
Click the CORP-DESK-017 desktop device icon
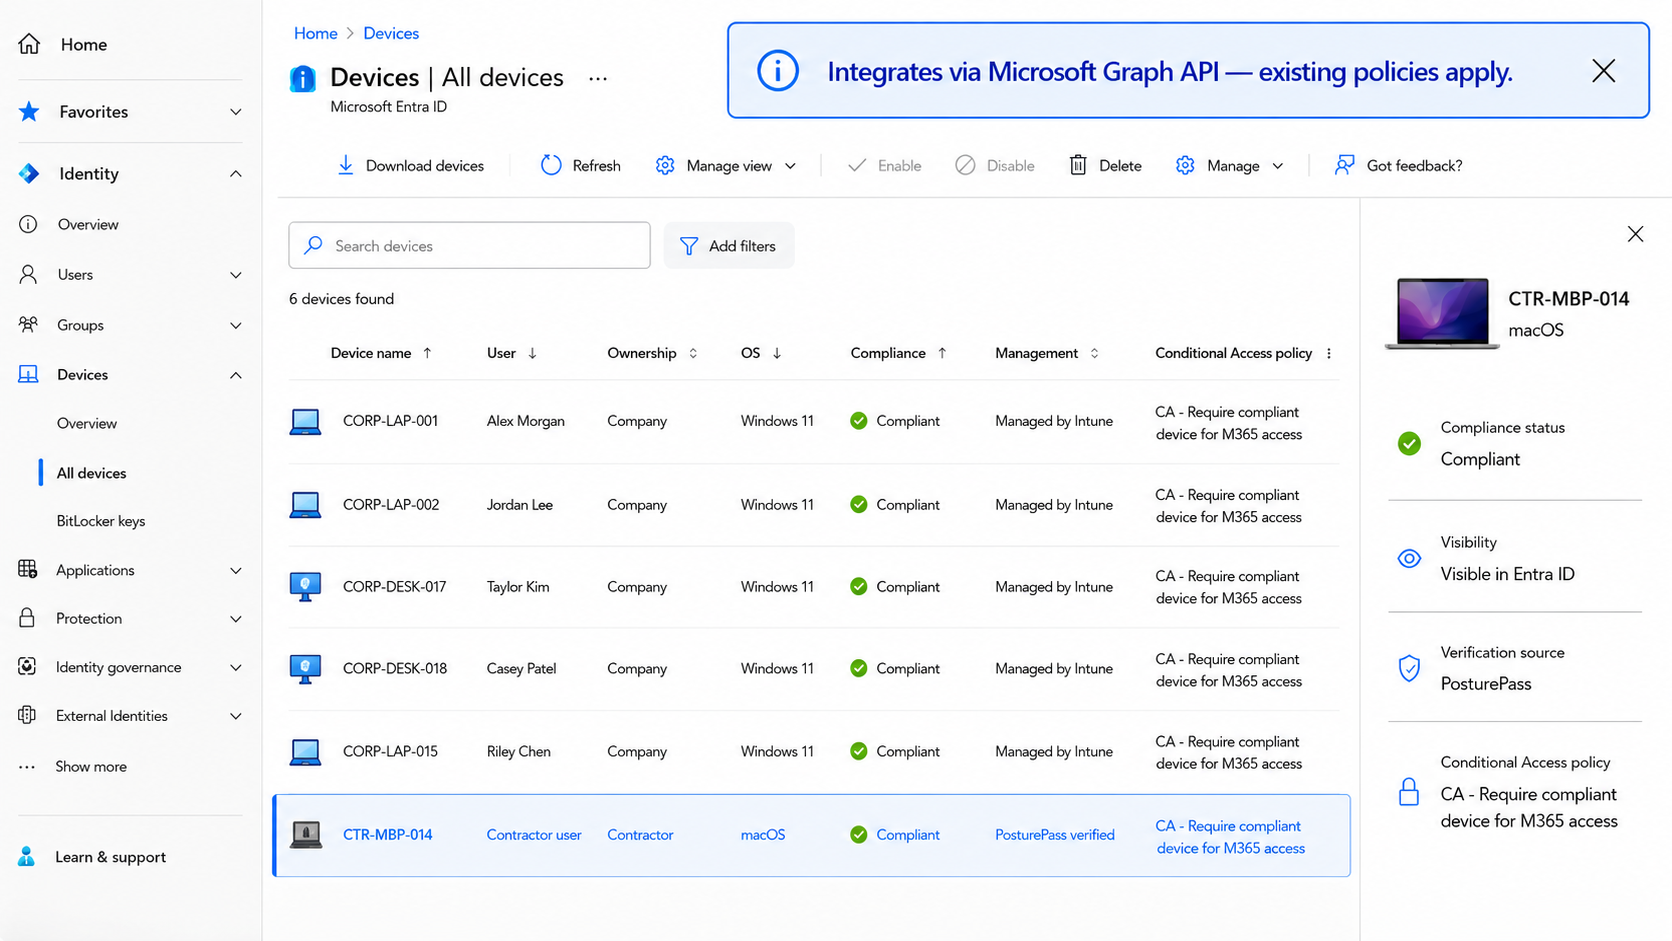pyautogui.click(x=305, y=587)
